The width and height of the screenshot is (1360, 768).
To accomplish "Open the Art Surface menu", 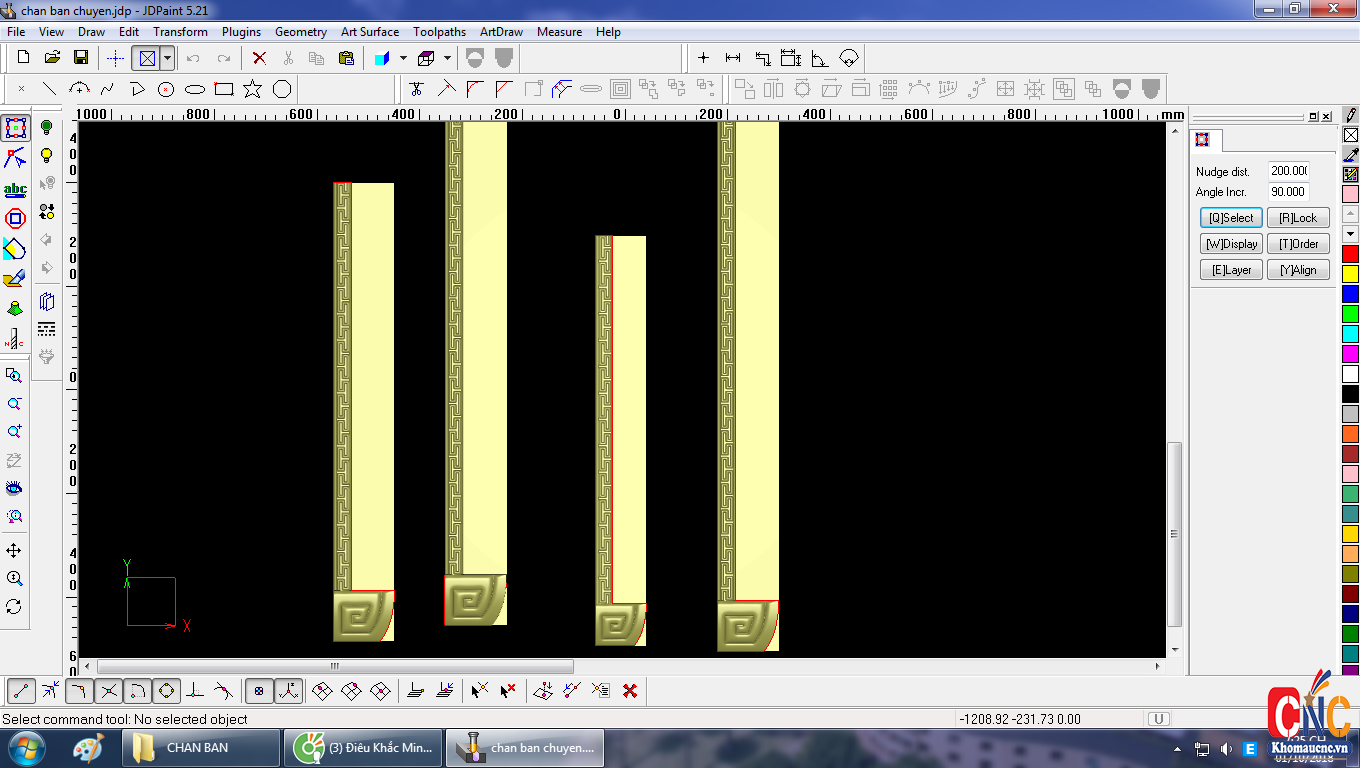I will click(x=369, y=32).
